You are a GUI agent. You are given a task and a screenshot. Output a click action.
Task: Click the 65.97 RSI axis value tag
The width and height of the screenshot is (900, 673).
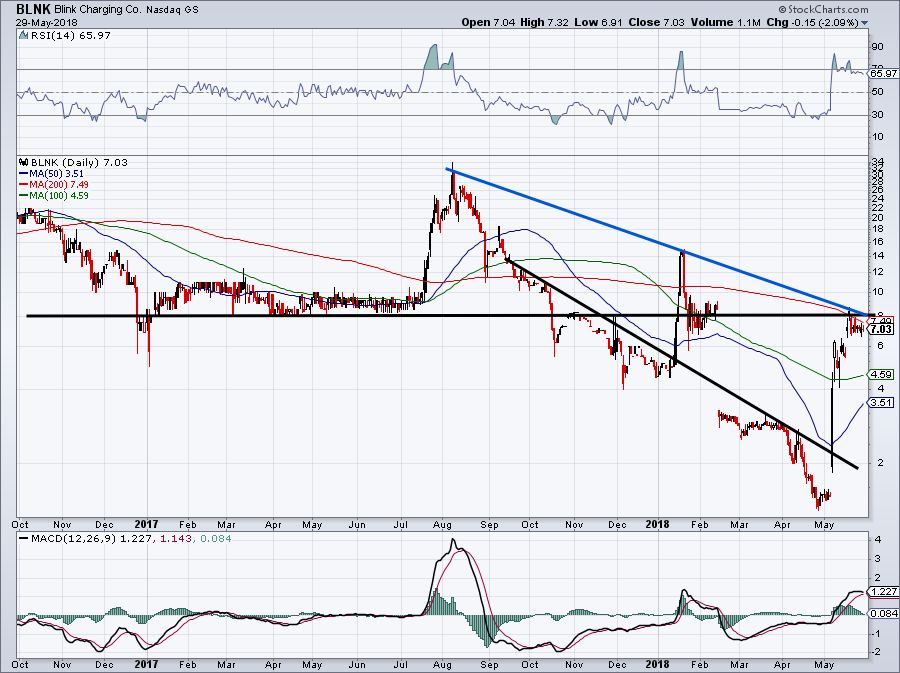coord(883,73)
